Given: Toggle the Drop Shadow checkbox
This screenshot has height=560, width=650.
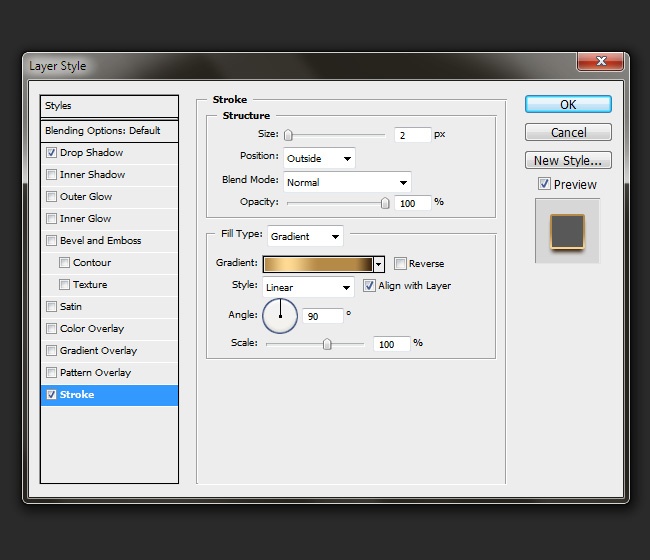Looking at the screenshot, I should (51, 153).
